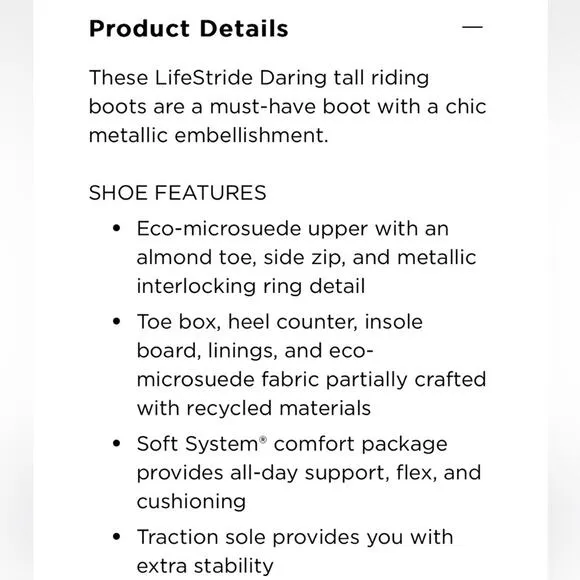This screenshot has width=580, height=580.
Task: Click the words 'LifeStride' in description
Action: point(204,78)
